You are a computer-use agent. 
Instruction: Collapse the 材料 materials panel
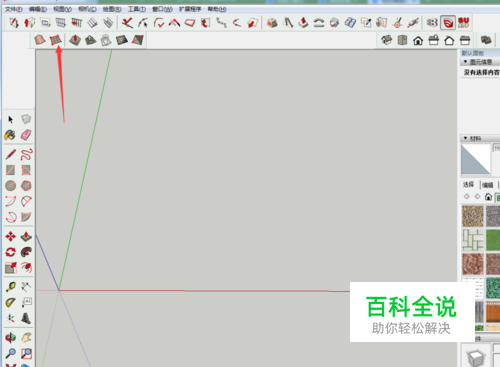coord(466,138)
